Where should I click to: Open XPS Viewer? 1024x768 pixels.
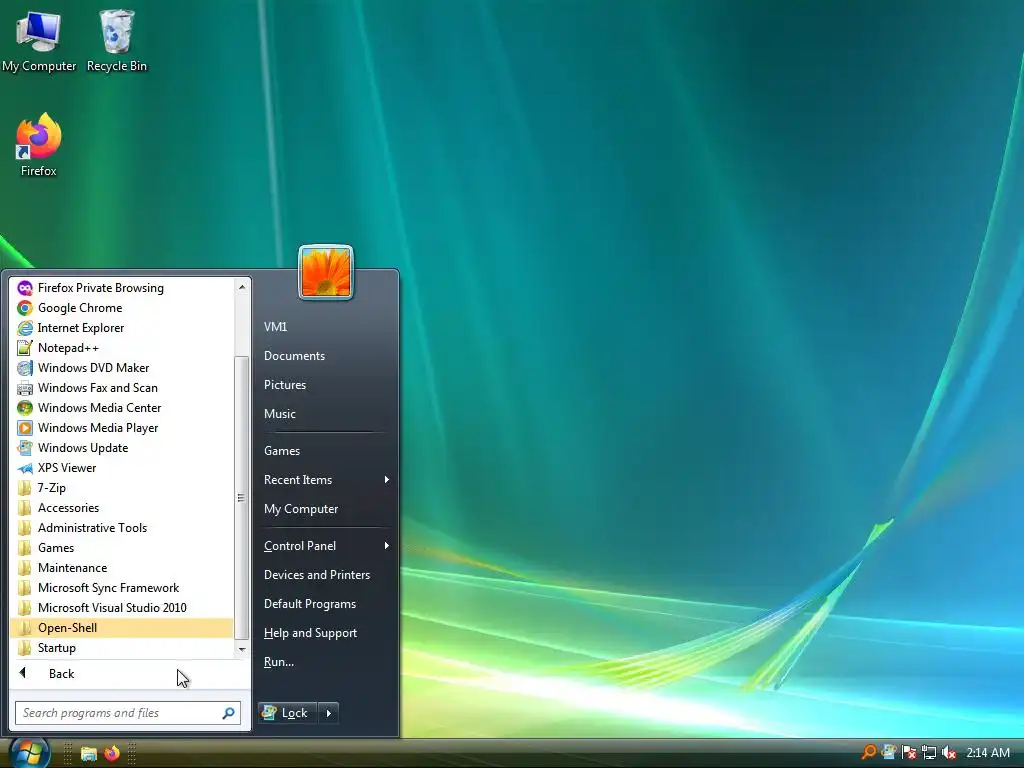122,468
